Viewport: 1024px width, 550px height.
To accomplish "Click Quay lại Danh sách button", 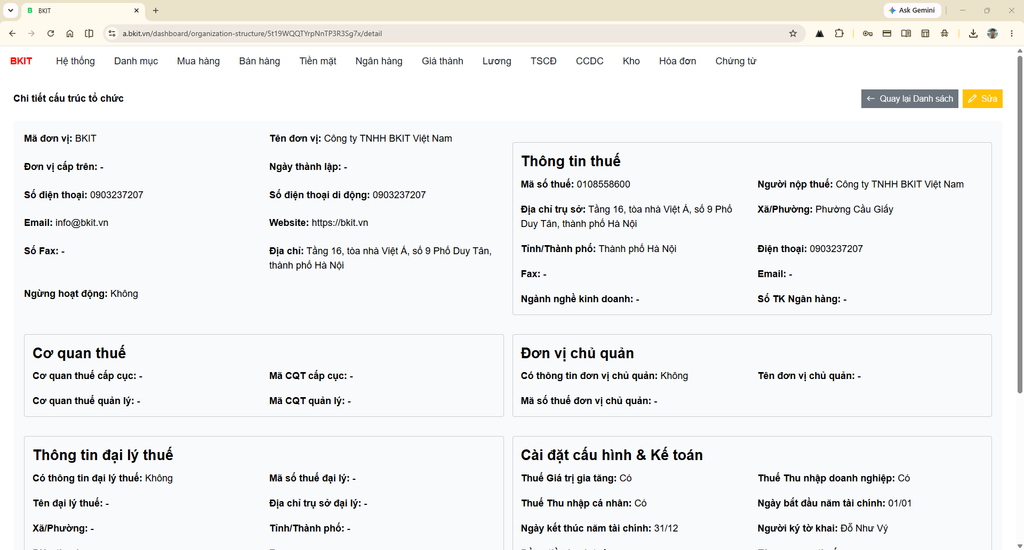I will click(x=910, y=99).
